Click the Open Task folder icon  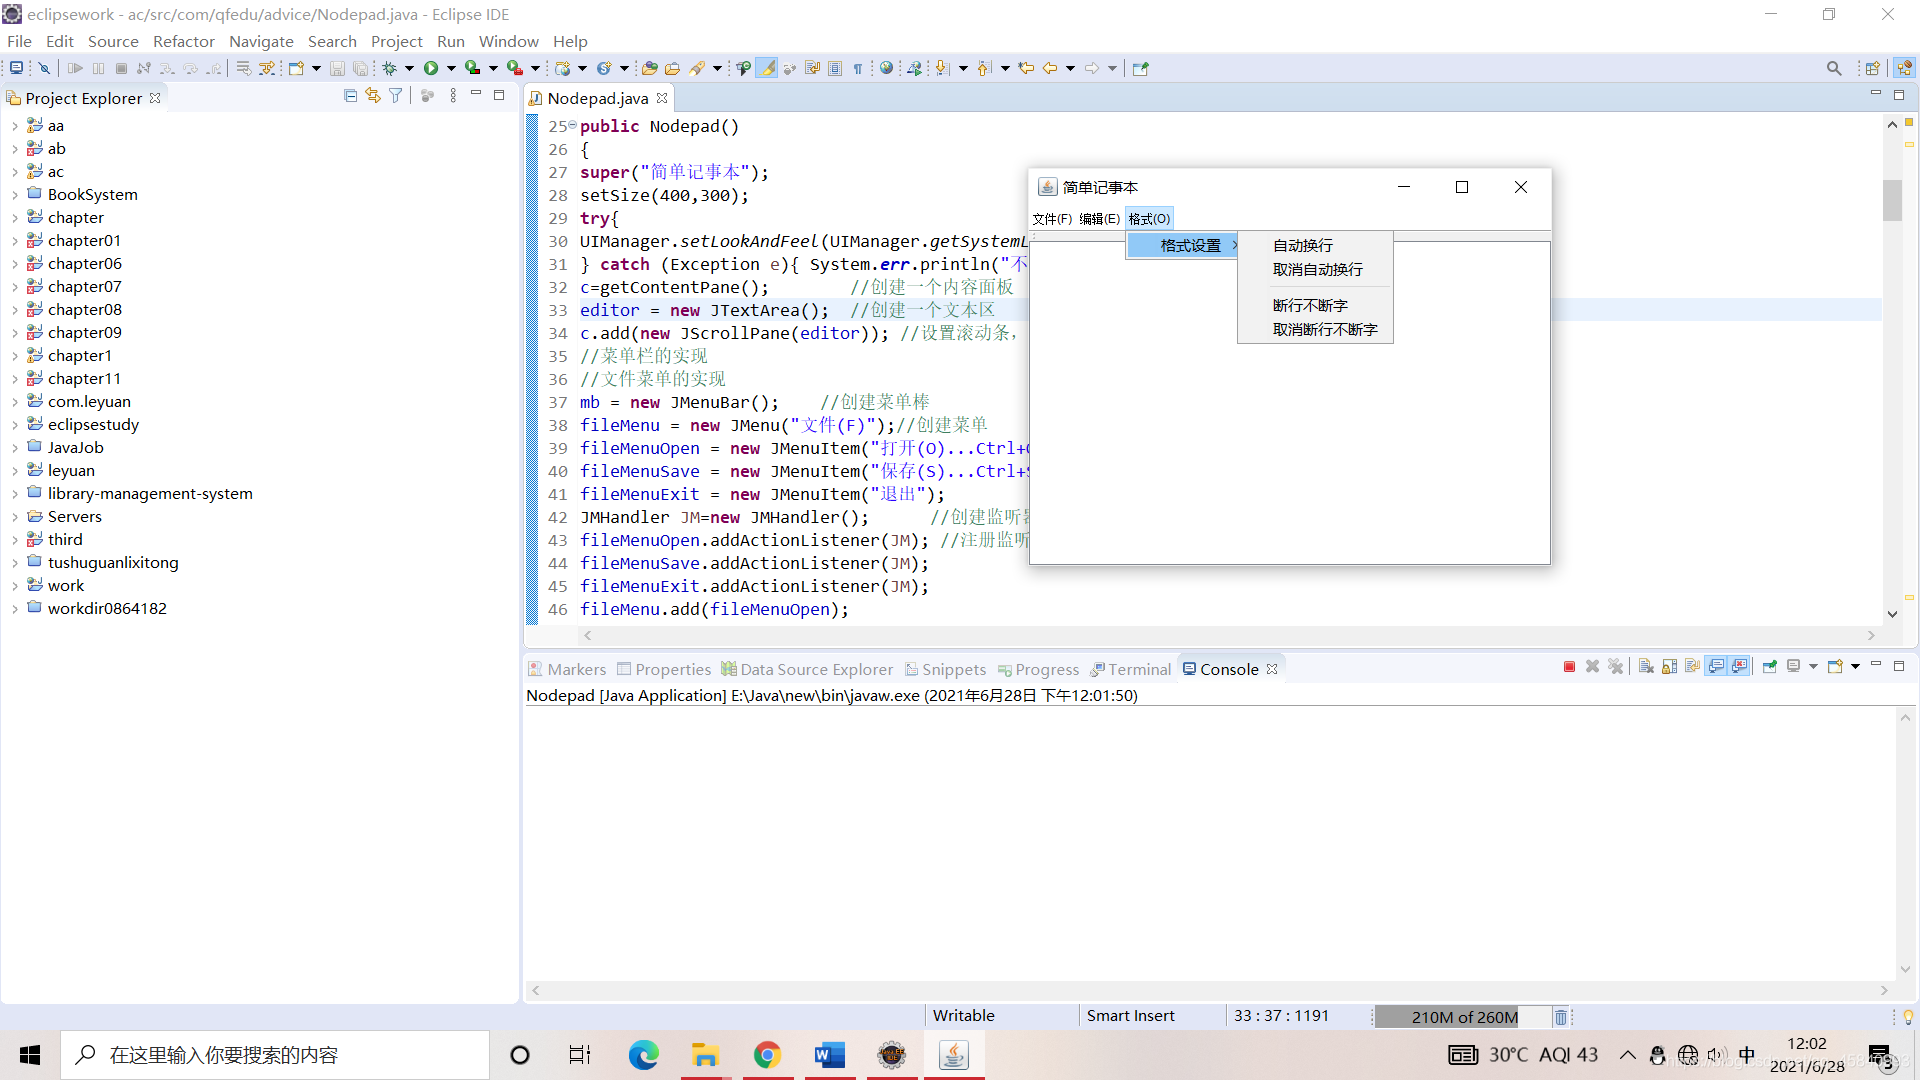pyautogui.click(x=673, y=68)
